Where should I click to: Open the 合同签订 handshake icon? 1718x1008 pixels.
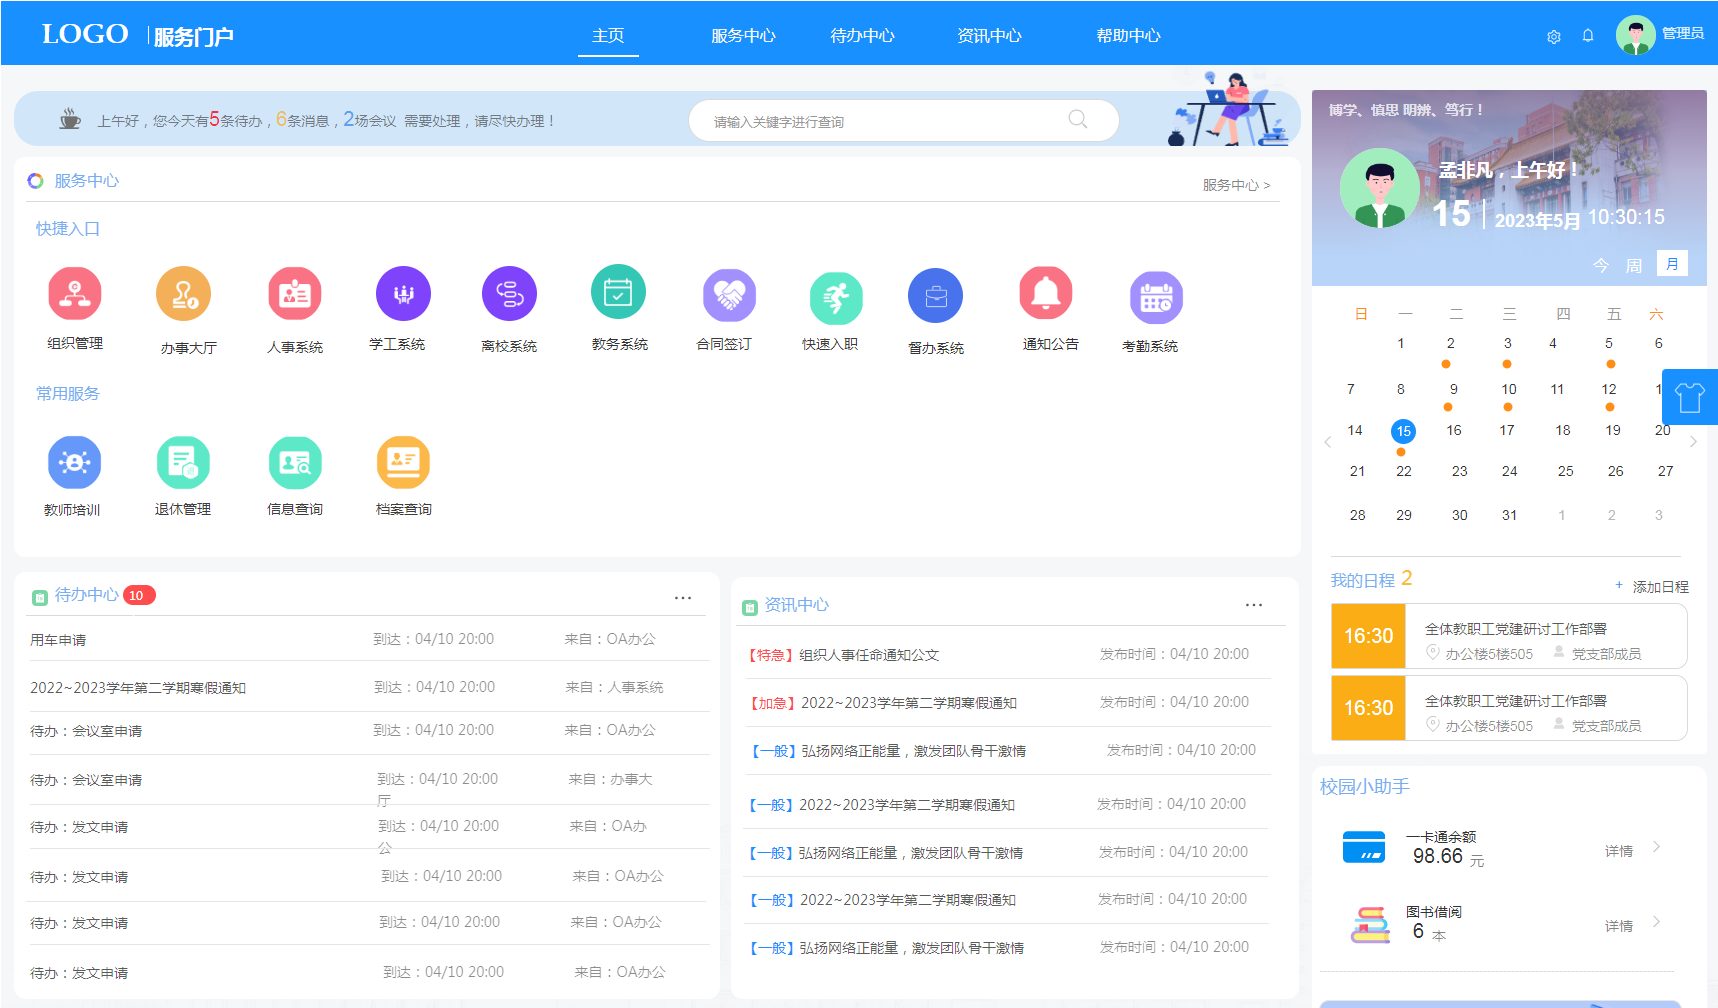click(729, 296)
